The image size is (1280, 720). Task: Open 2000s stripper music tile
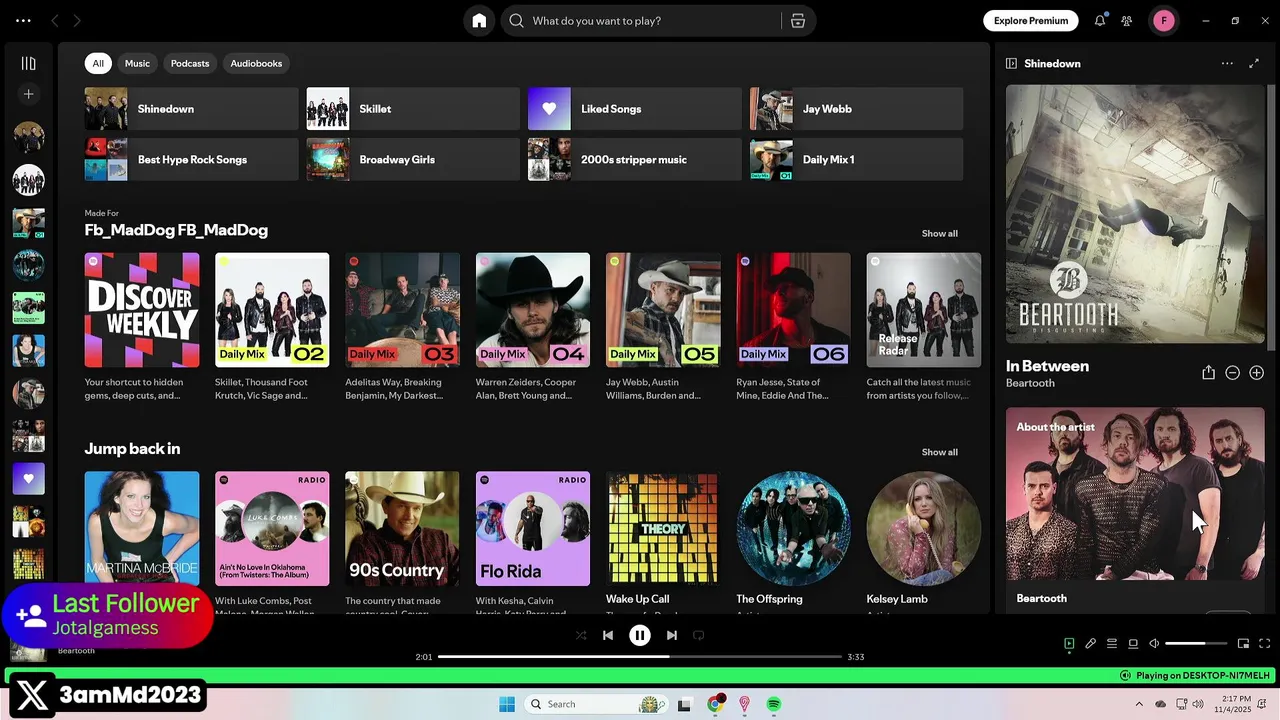(x=635, y=159)
